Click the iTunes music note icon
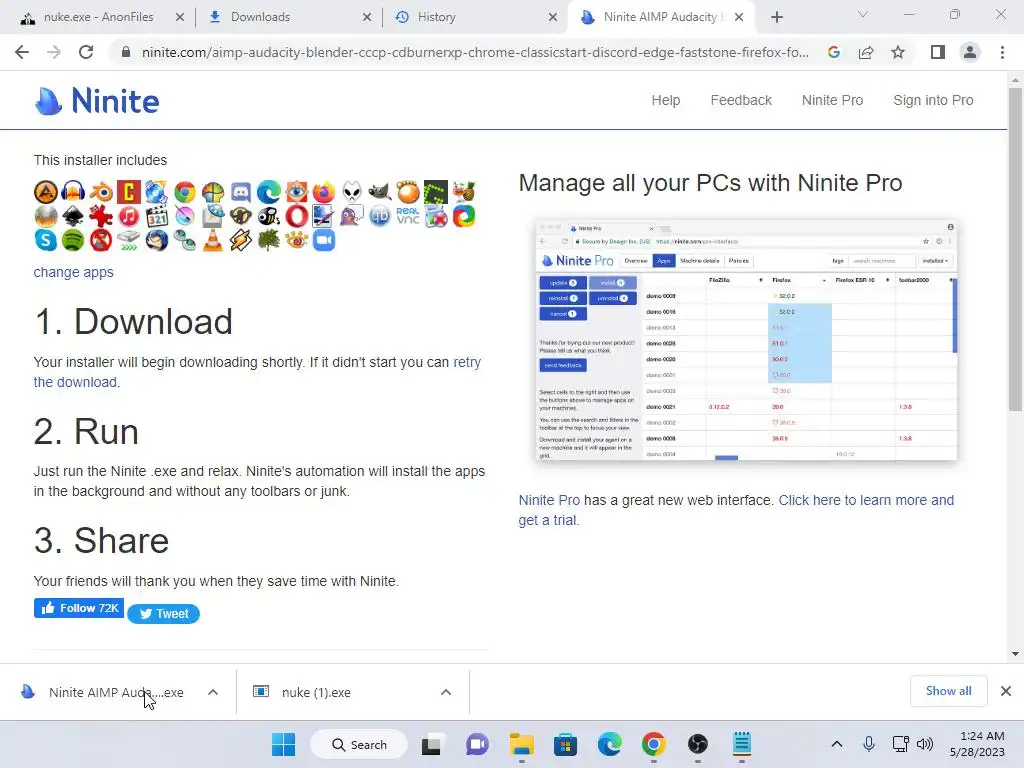This screenshot has width=1024, height=768. [129, 216]
